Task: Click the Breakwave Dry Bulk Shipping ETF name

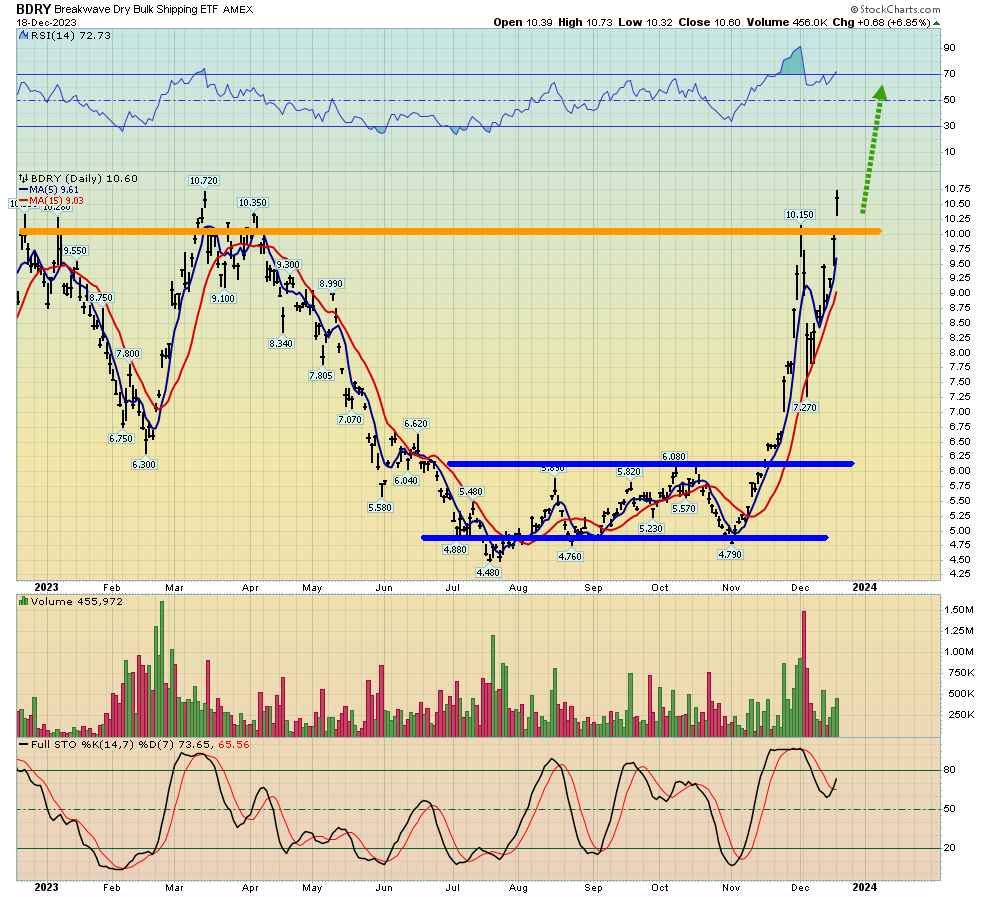Action: click(x=136, y=9)
